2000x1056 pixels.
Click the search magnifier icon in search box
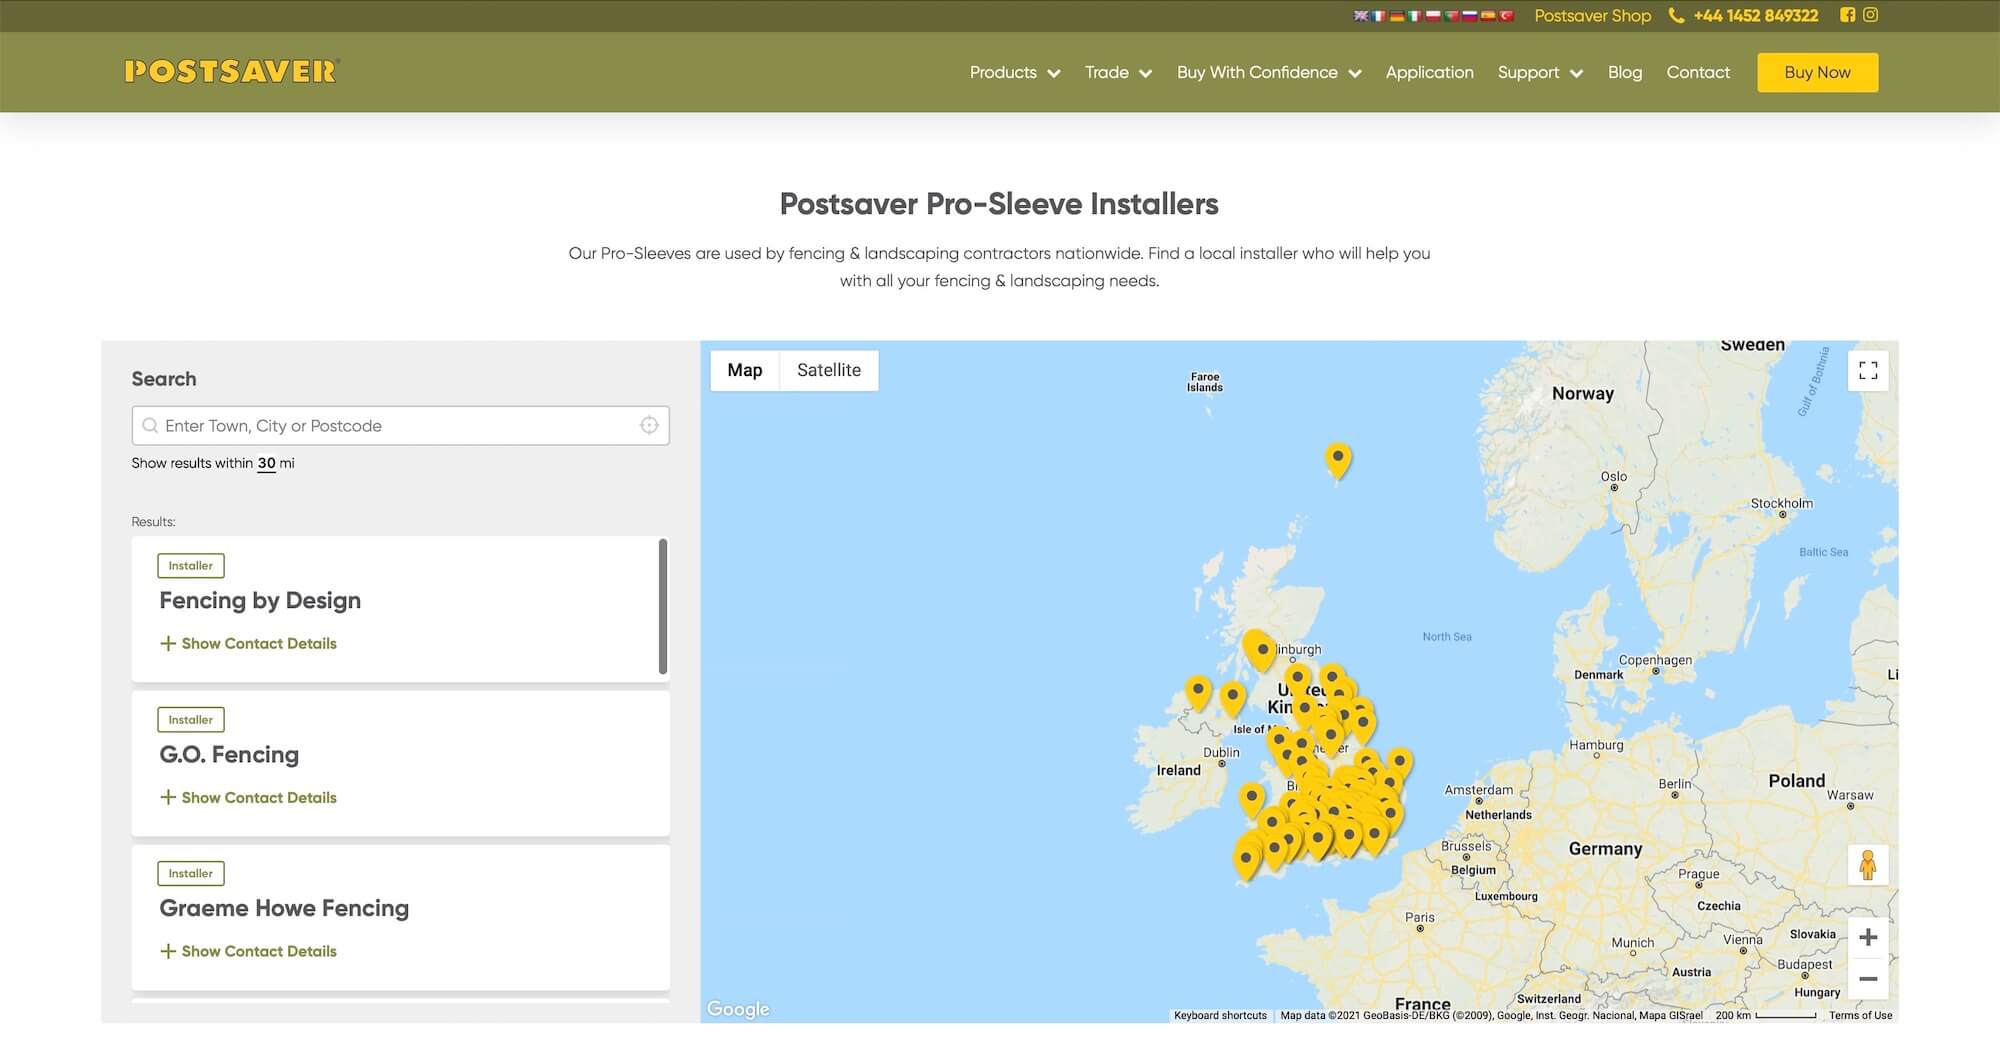150,426
